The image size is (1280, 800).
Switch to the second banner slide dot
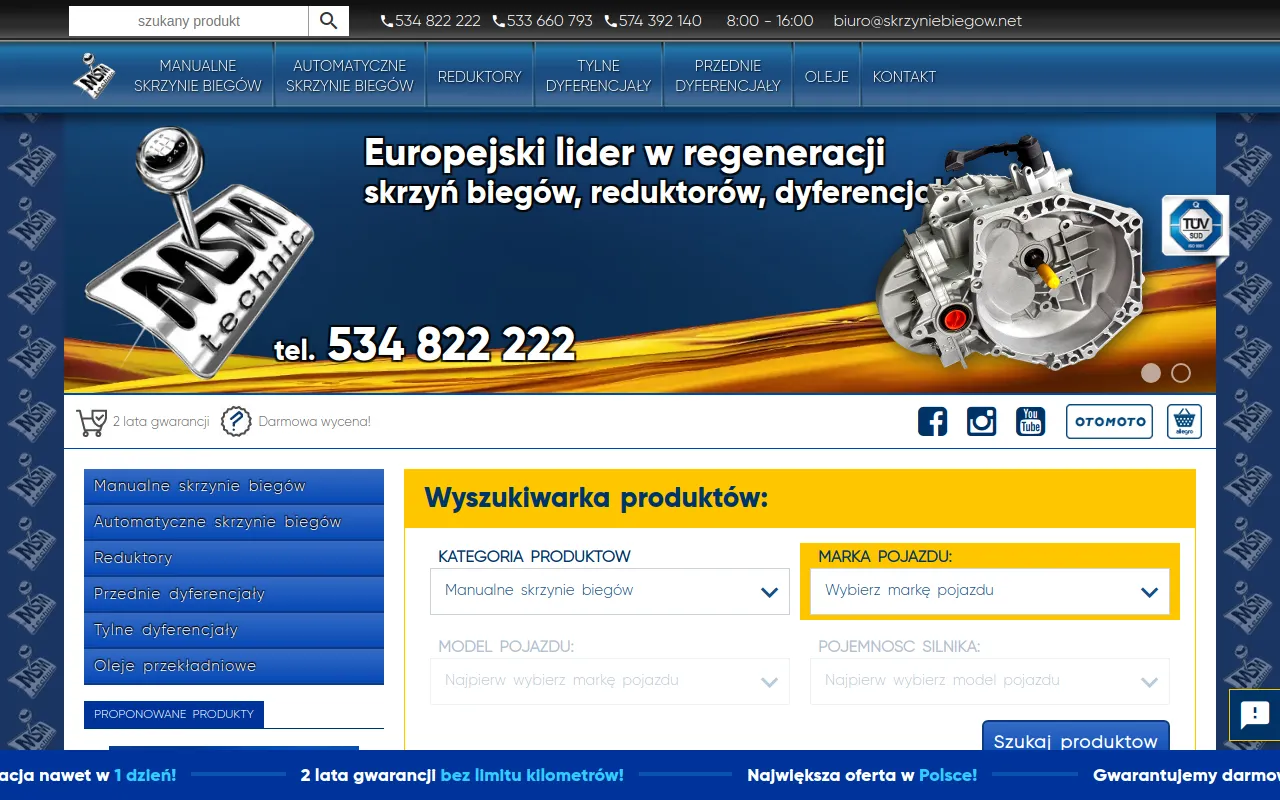click(1181, 373)
